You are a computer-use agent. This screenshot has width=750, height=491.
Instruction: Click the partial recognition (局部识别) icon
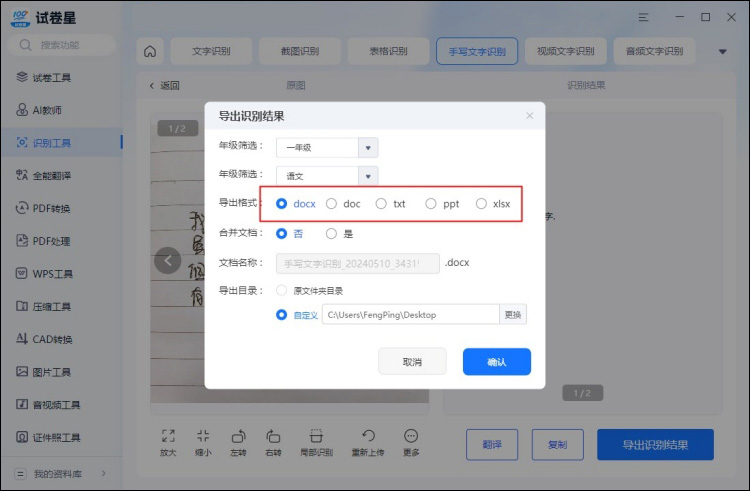(x=316, y=436)
